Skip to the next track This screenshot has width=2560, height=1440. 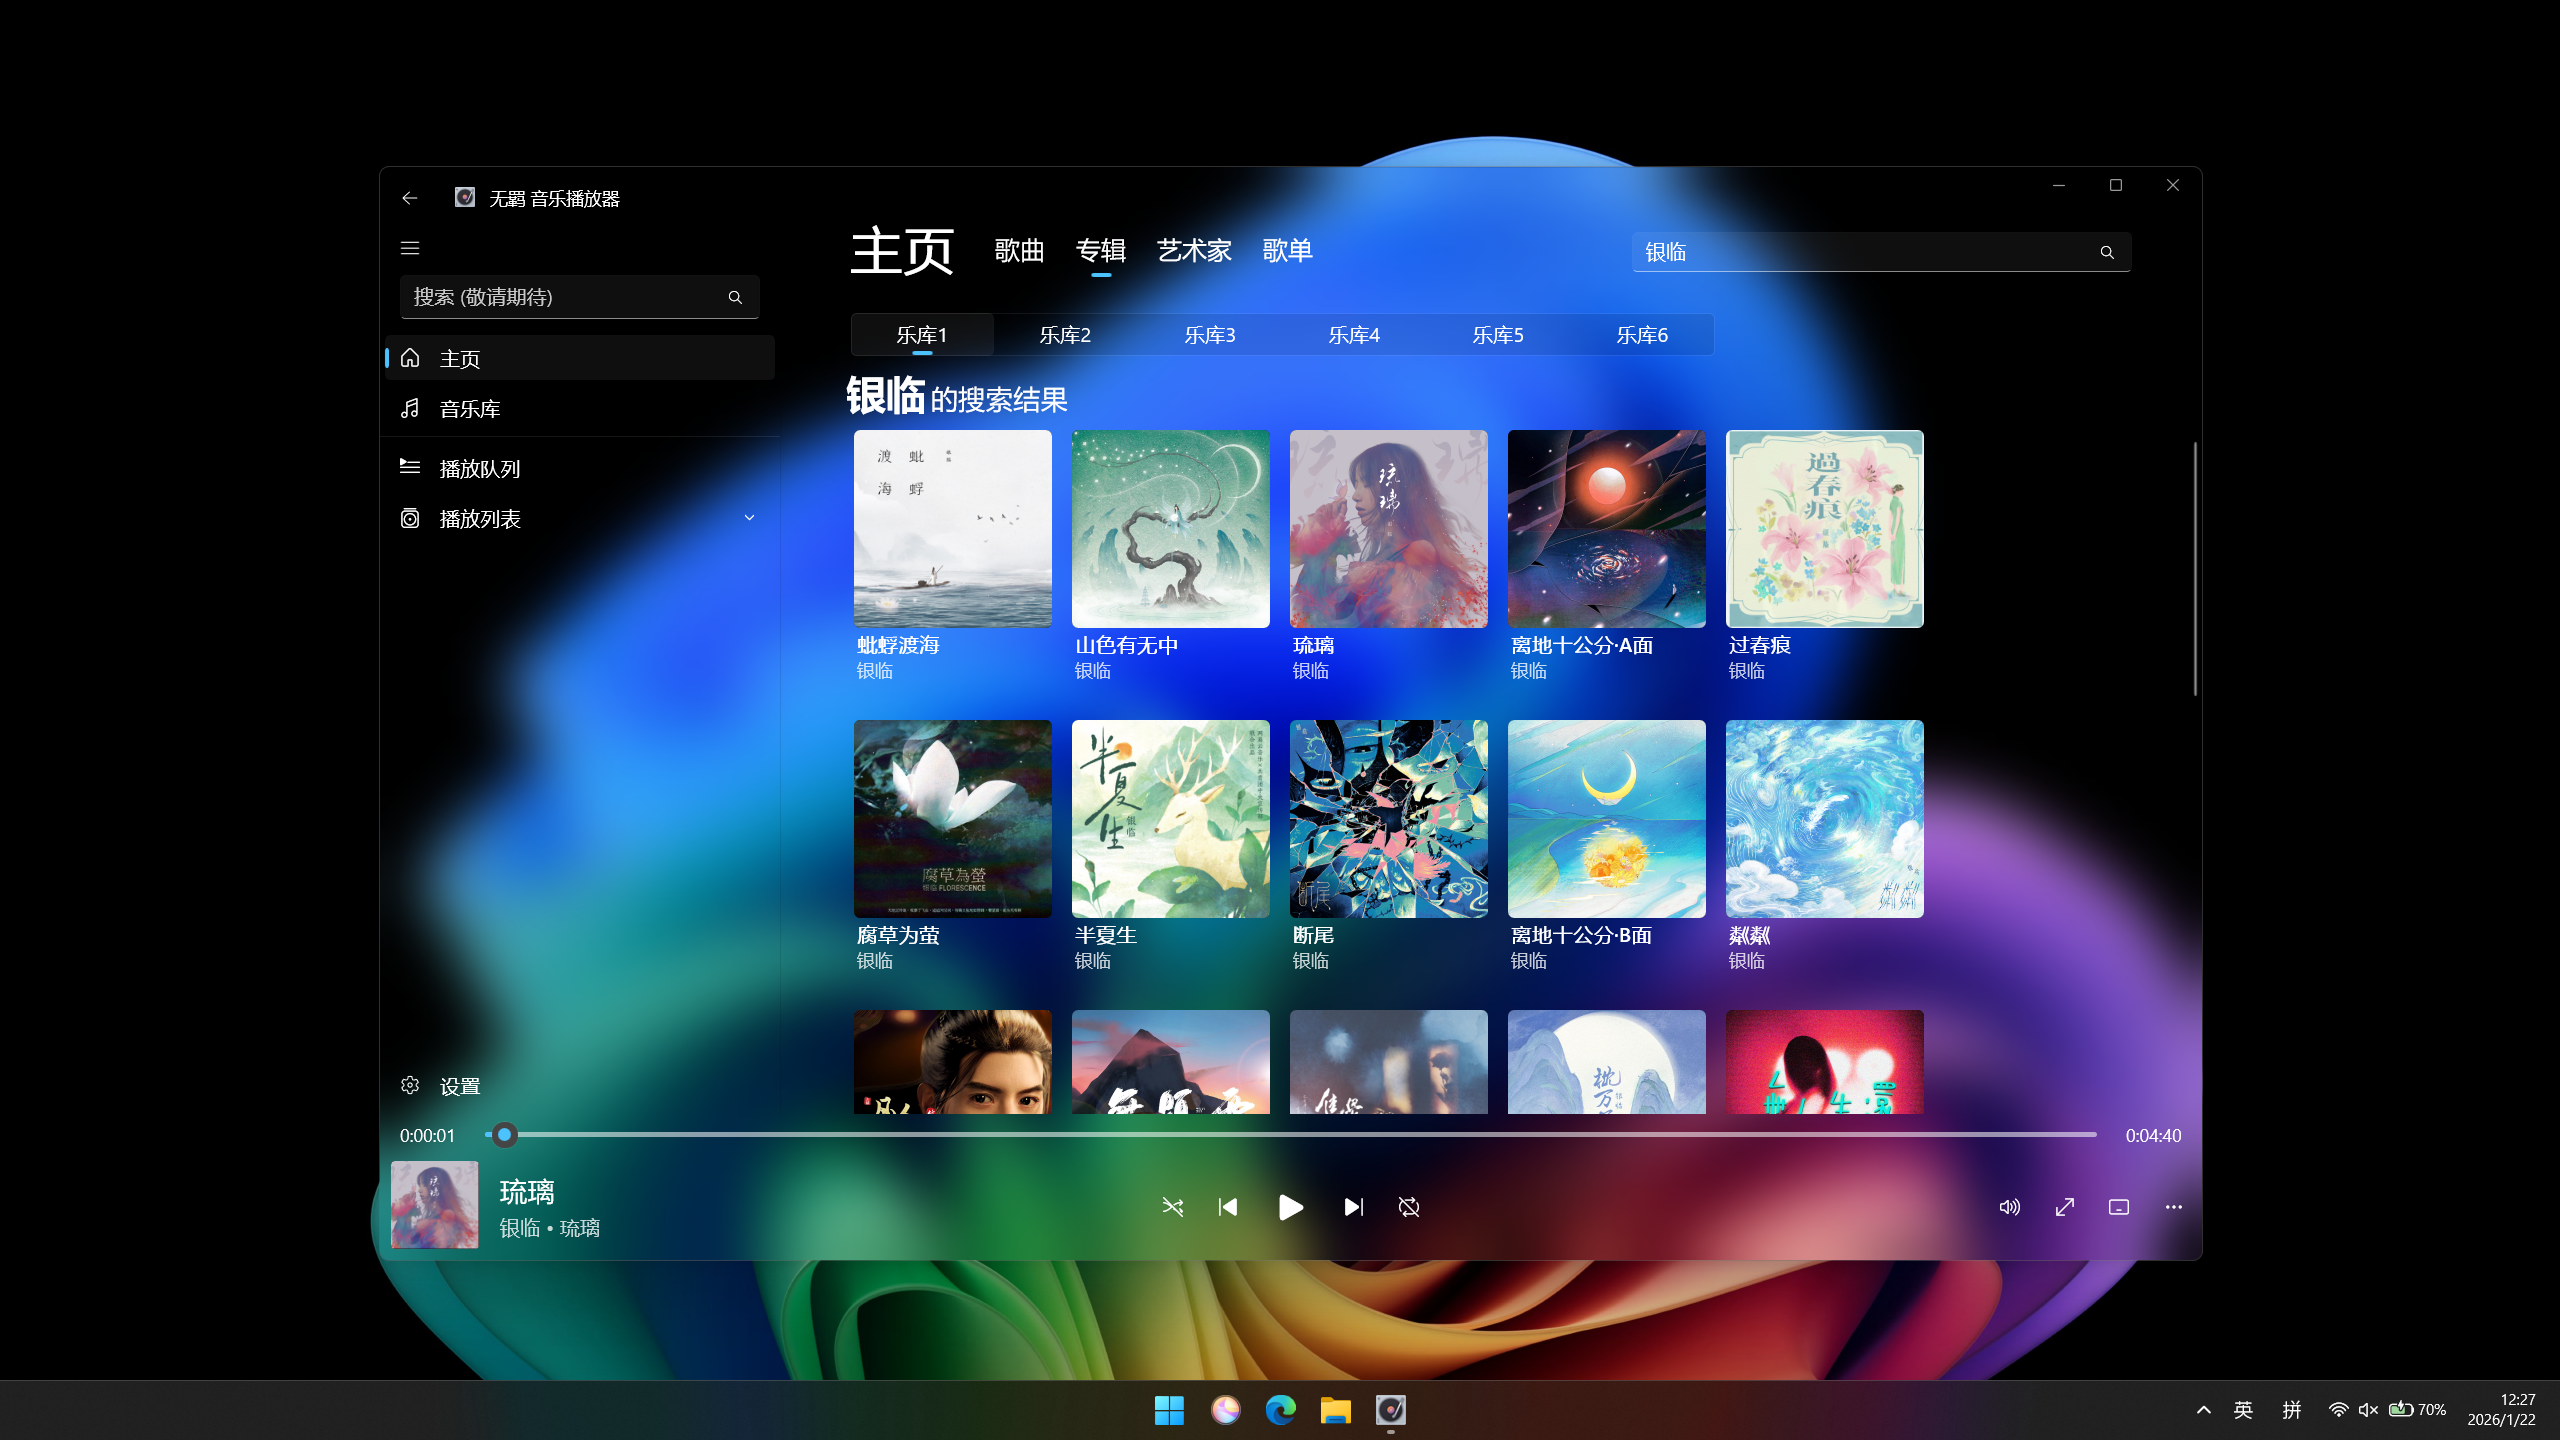coord(1353,1207)
